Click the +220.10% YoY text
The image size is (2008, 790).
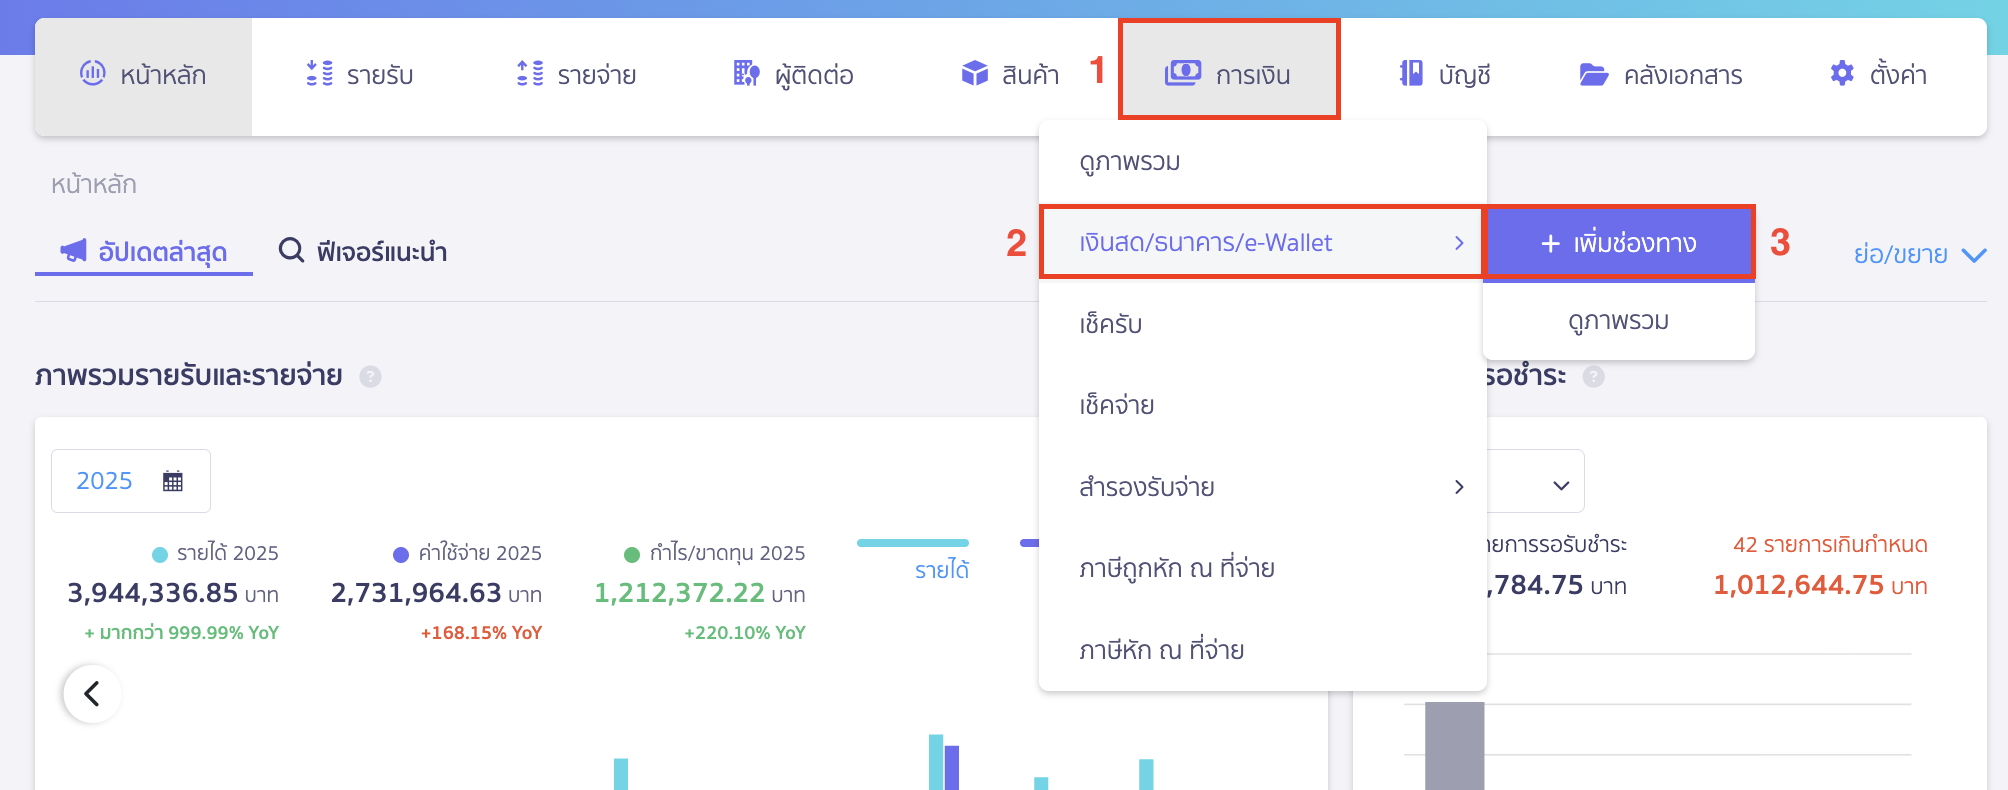pos(745,633)
